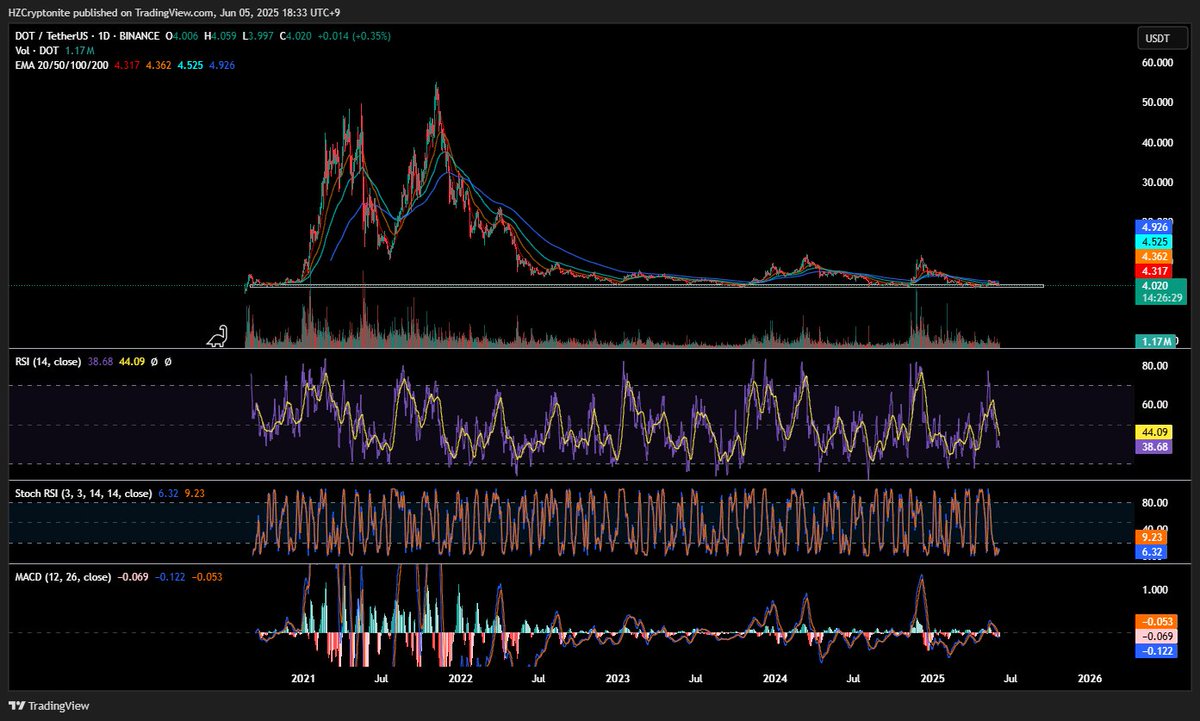
Task: Select the MACD (12, 26, close) indicator legend
Action: point(62,577)
